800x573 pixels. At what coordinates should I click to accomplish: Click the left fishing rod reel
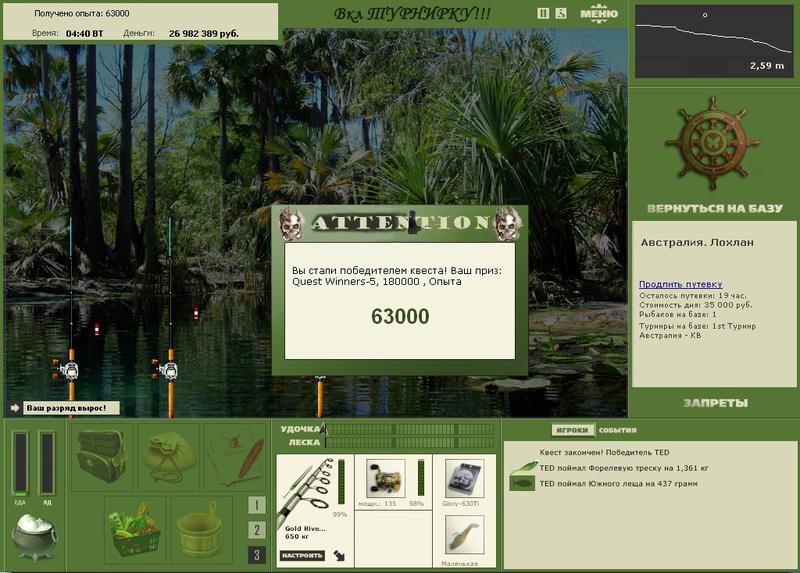tap(68, 370)
